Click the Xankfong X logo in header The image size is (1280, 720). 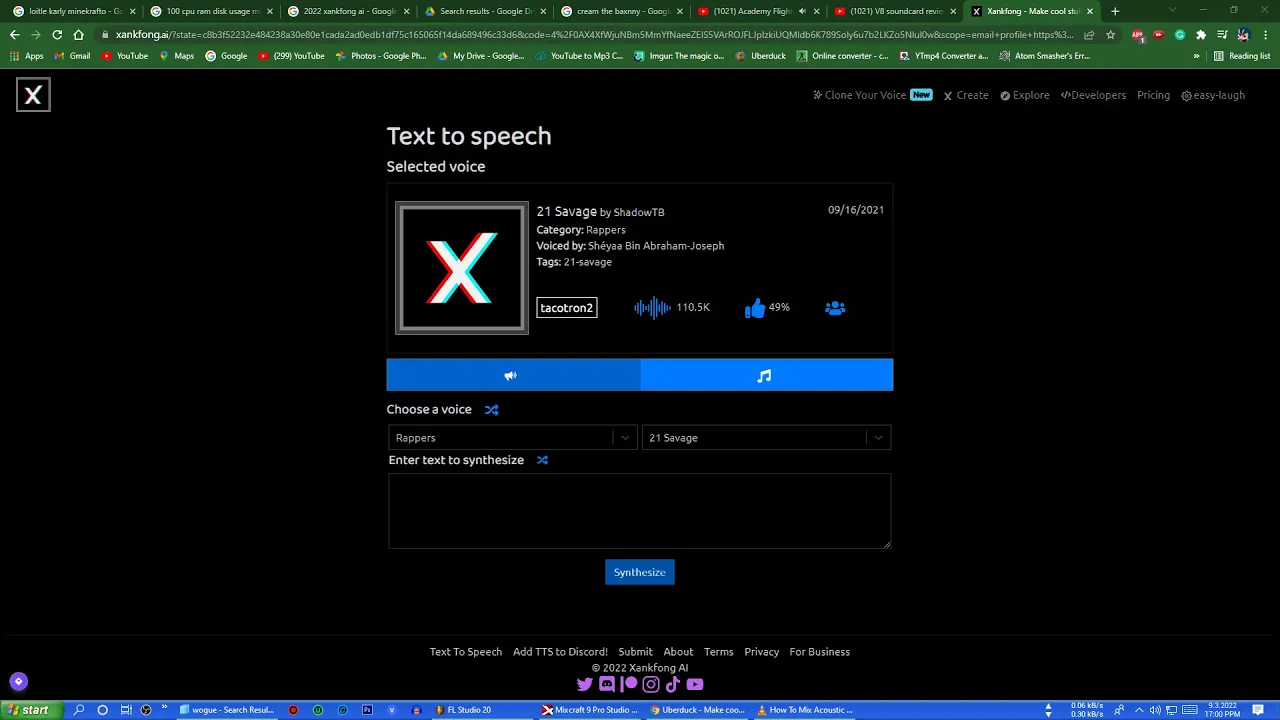click(x=33, y=95)
